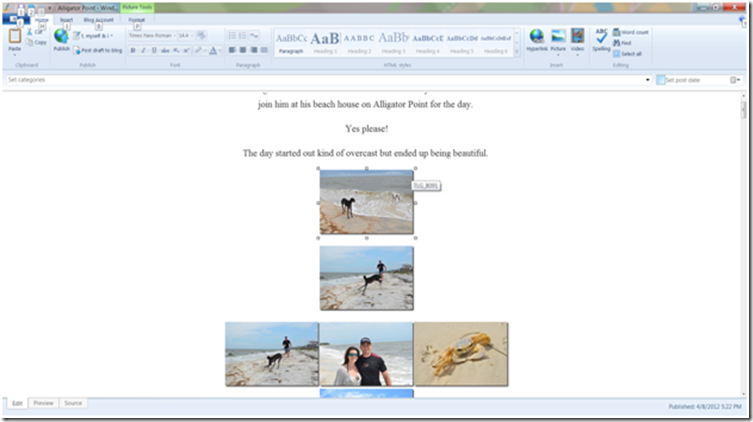Insert a Picture
Viewport: 753px width, 422px height.
point(558,40)
